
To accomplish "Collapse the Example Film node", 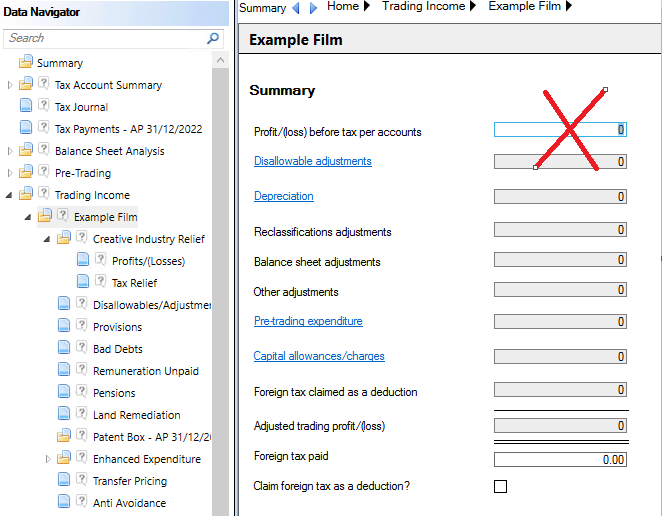I will coord(28,217).
